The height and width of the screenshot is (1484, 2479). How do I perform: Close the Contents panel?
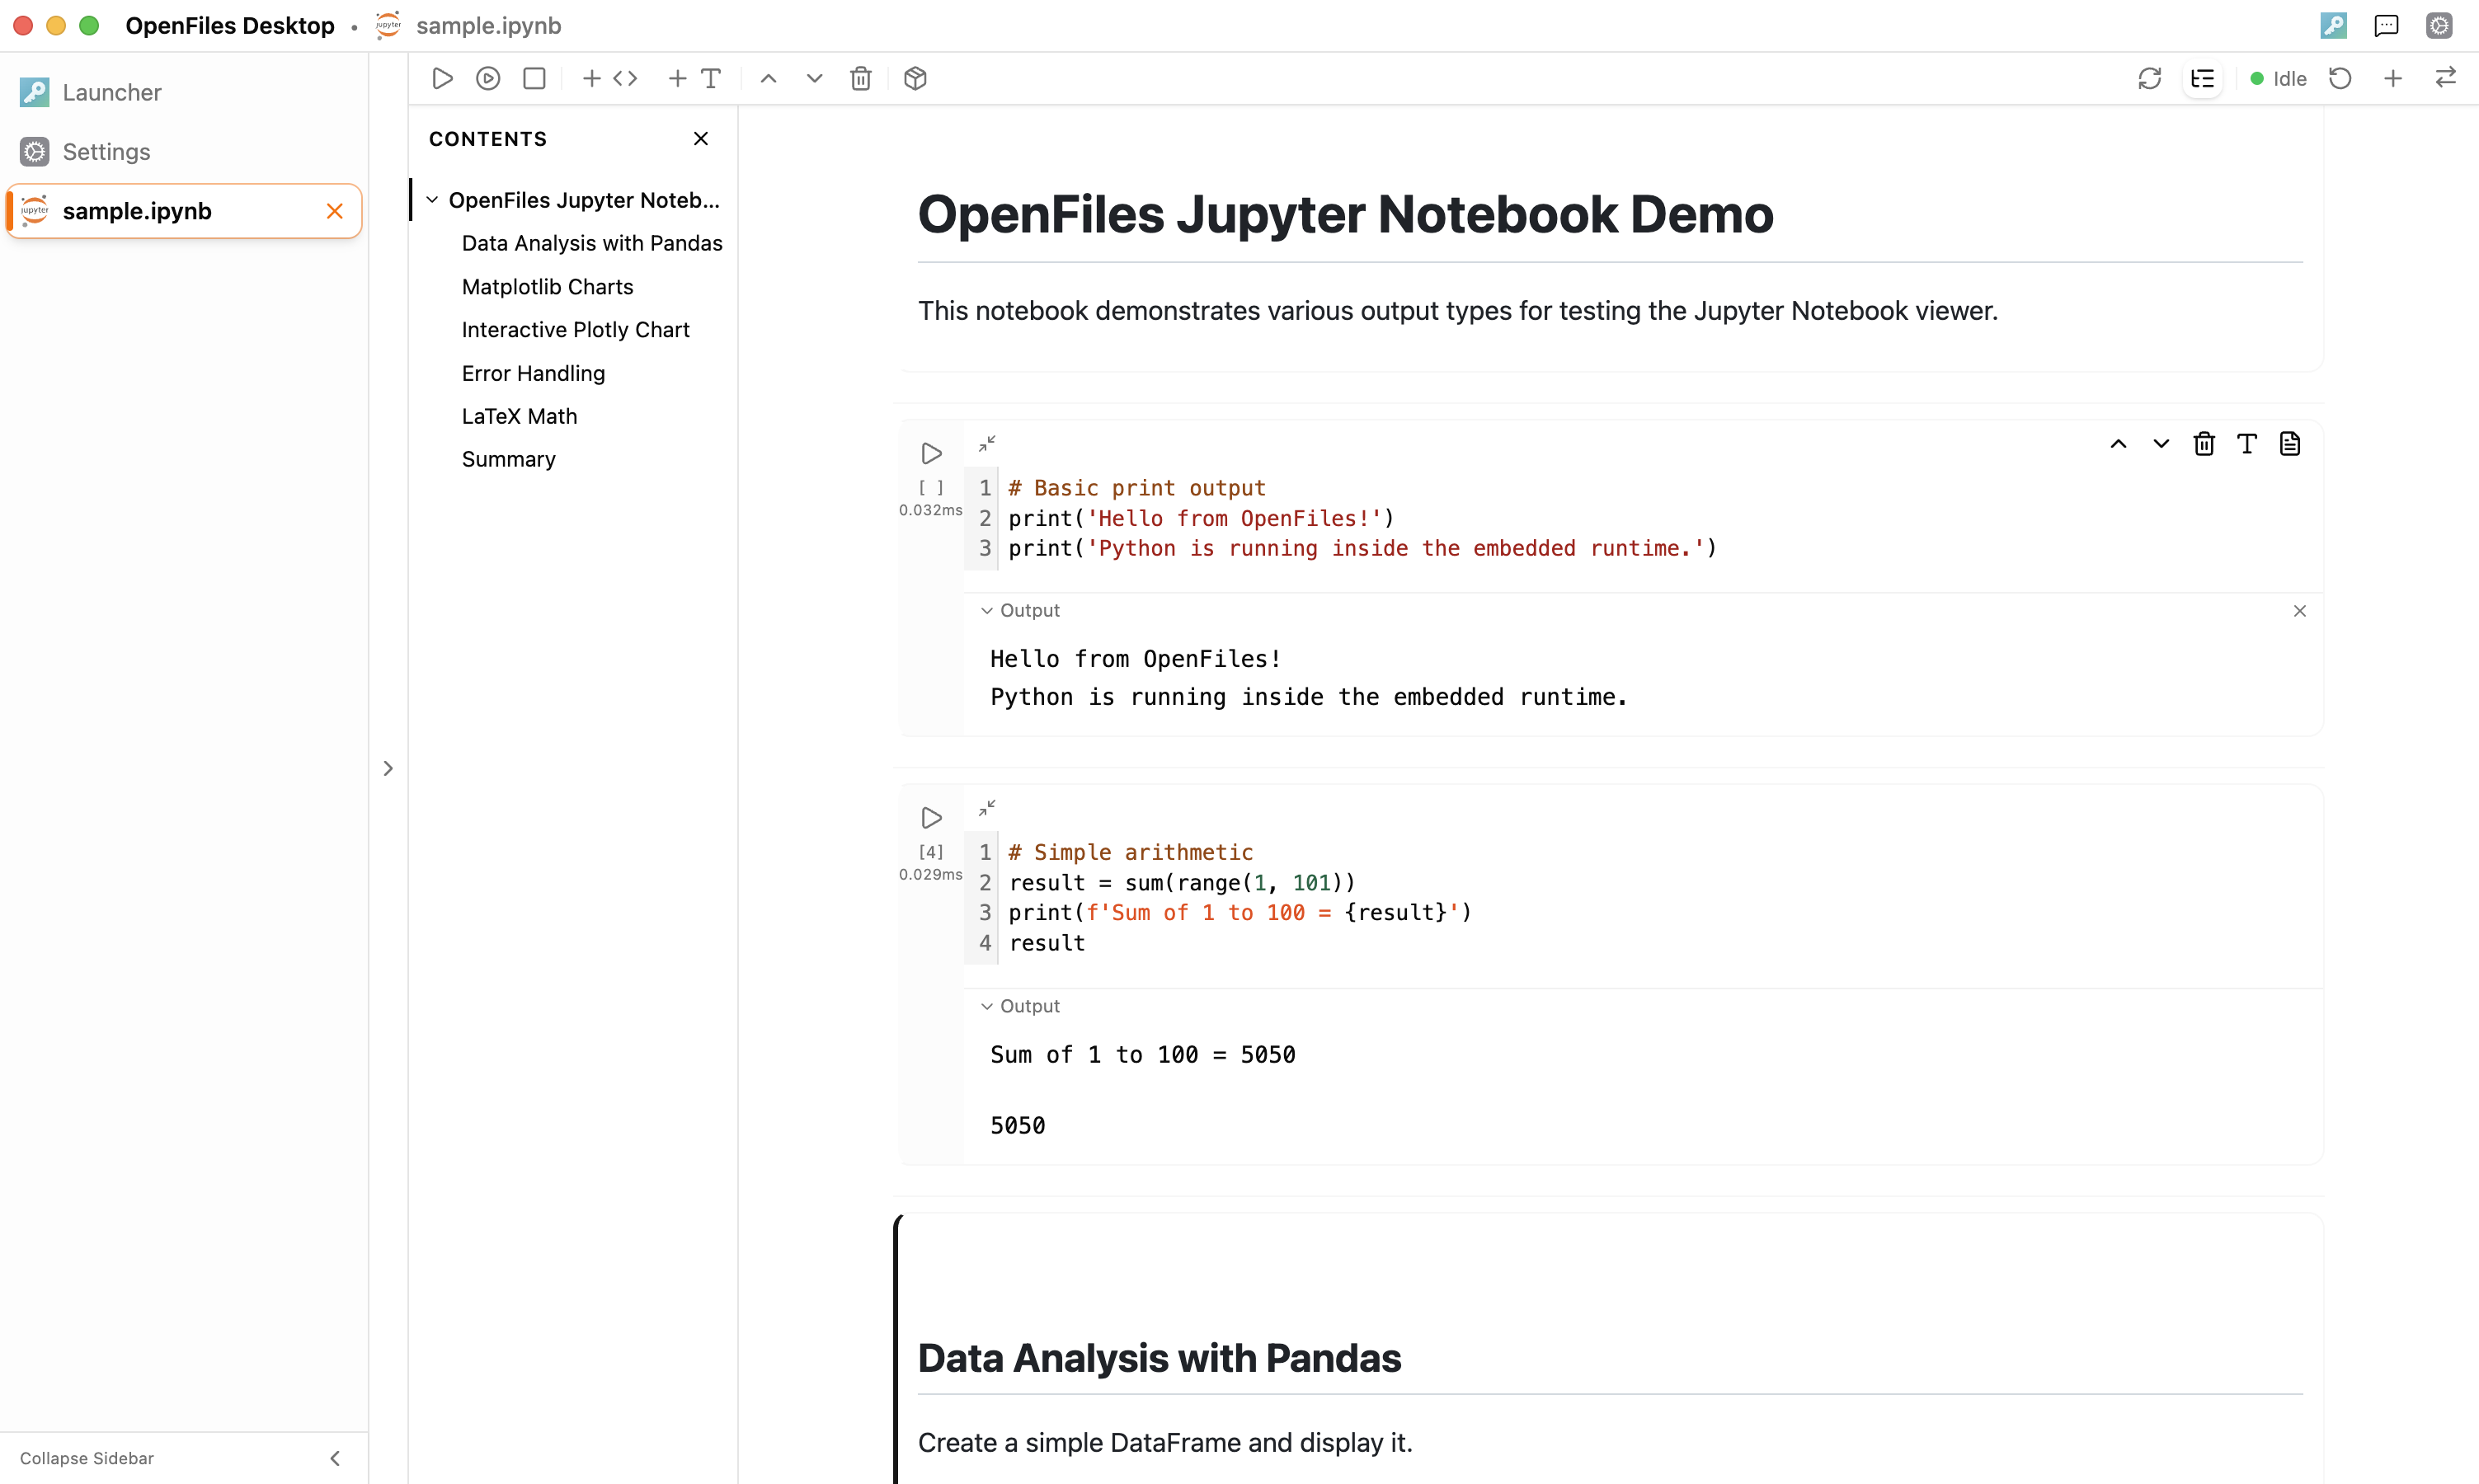point(701,139)
